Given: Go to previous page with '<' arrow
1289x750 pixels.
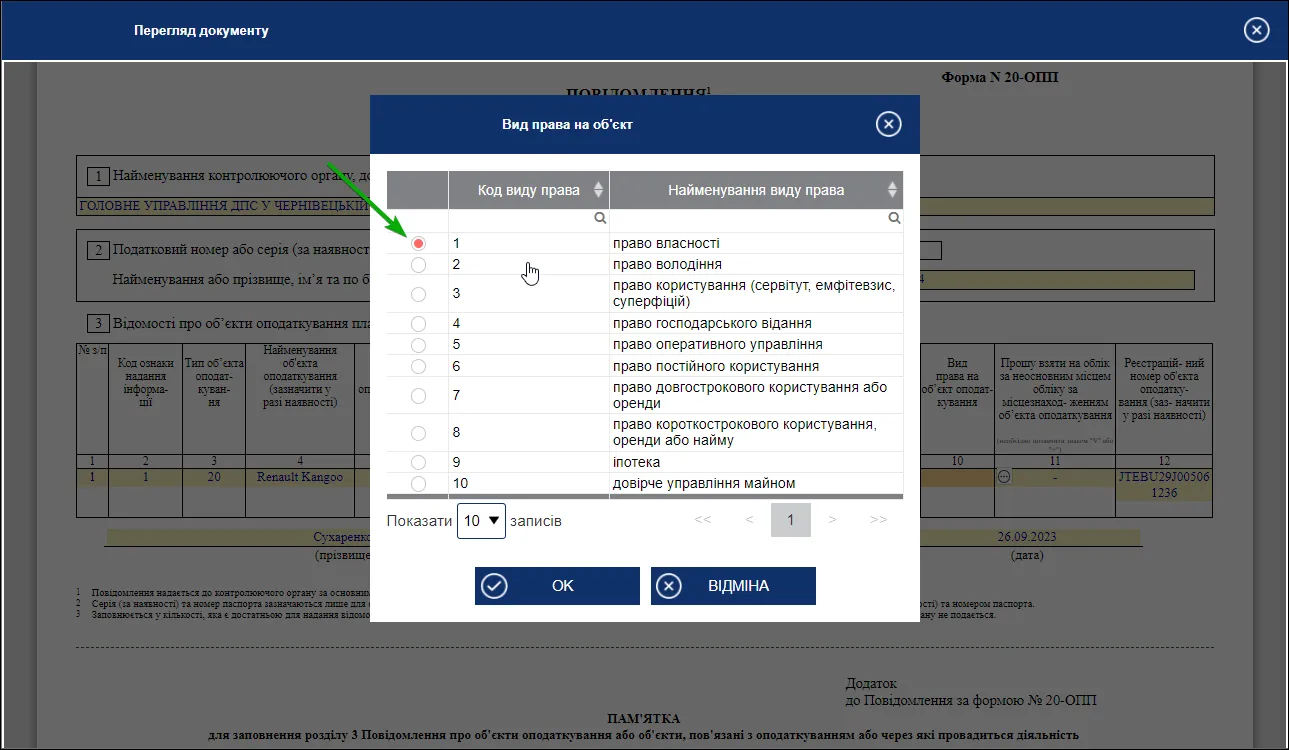Looking at the screenshot, I should tap(749, 520).
